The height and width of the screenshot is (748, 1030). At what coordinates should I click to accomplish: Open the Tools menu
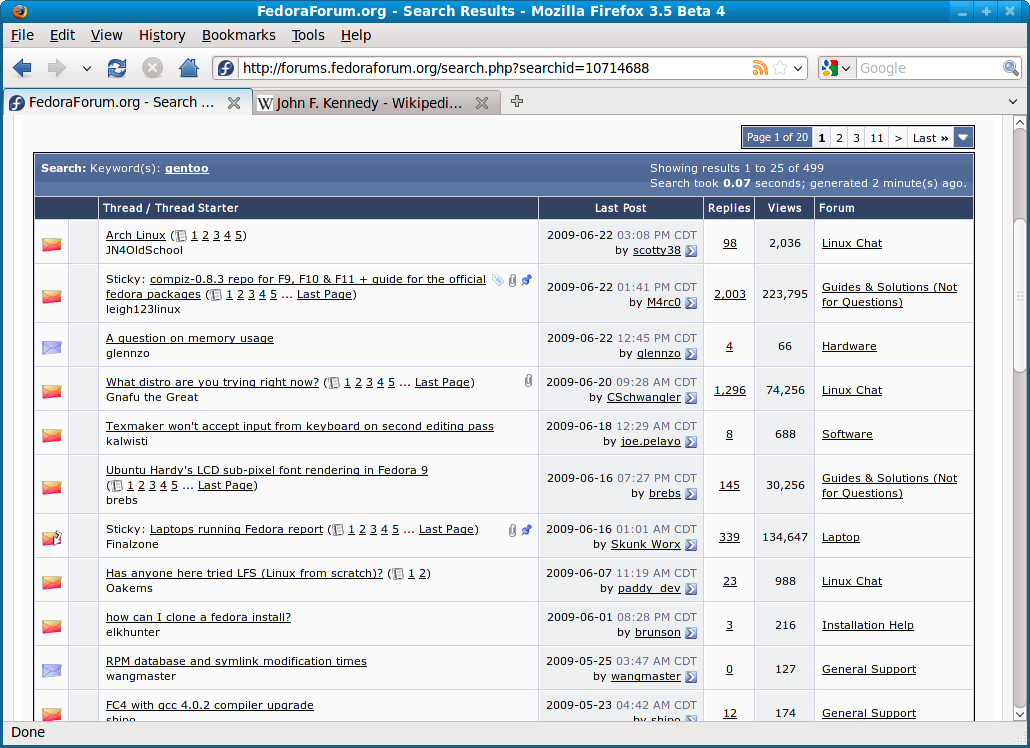308,35
